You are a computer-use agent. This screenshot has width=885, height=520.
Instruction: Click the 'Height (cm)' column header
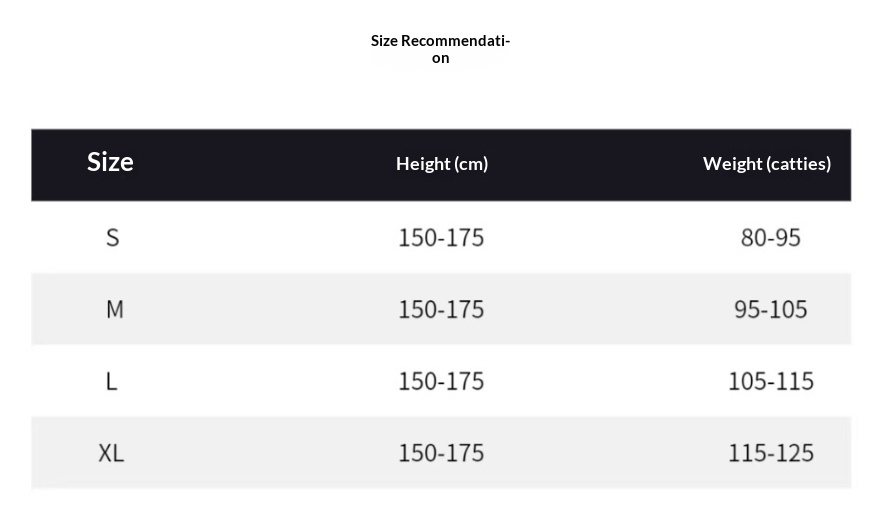click(x=442, y=164)
